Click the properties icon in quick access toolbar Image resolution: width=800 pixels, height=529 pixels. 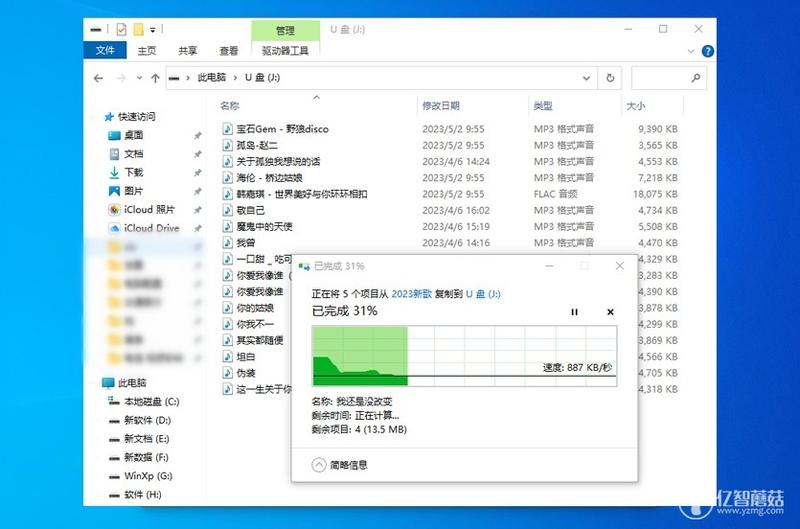click(x=121, y=30)
